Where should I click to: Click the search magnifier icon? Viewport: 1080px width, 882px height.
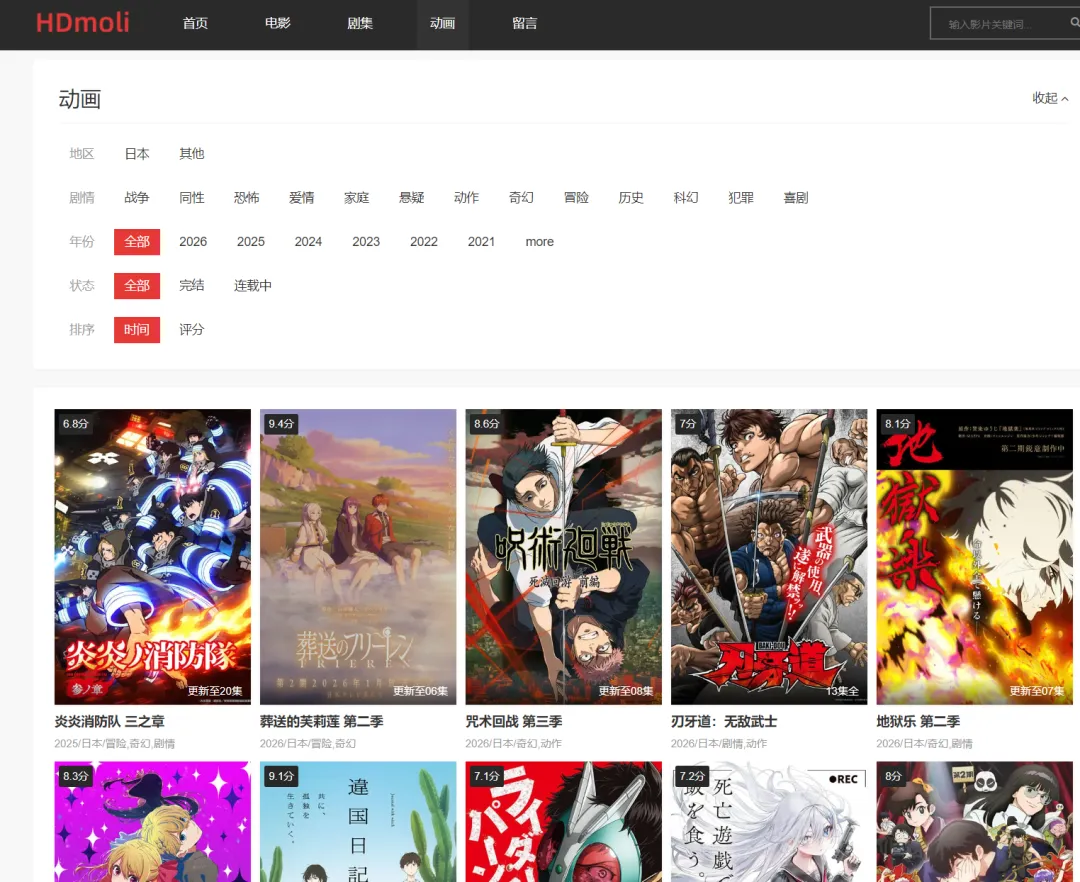click(1074, 23)
